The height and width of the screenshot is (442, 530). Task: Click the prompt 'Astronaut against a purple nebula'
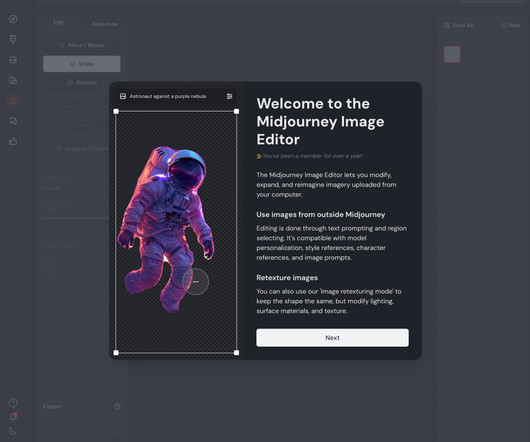coord(168,96)
